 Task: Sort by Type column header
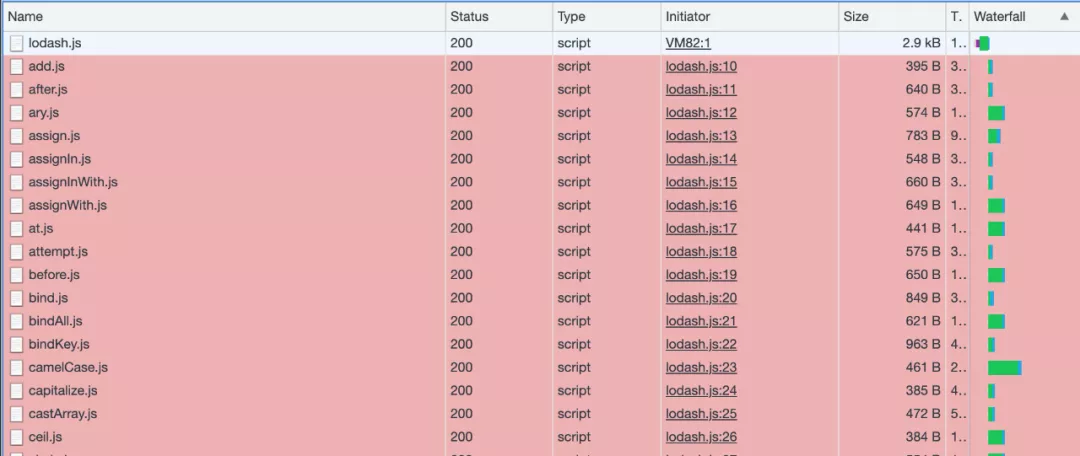(606, 17)
